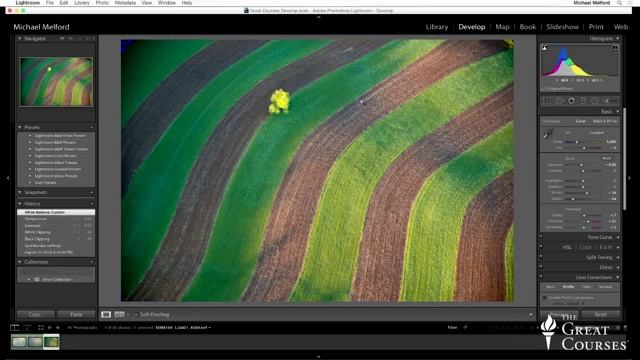
Task: Select the Crop Overlay tool
Action: pos(547,100)
